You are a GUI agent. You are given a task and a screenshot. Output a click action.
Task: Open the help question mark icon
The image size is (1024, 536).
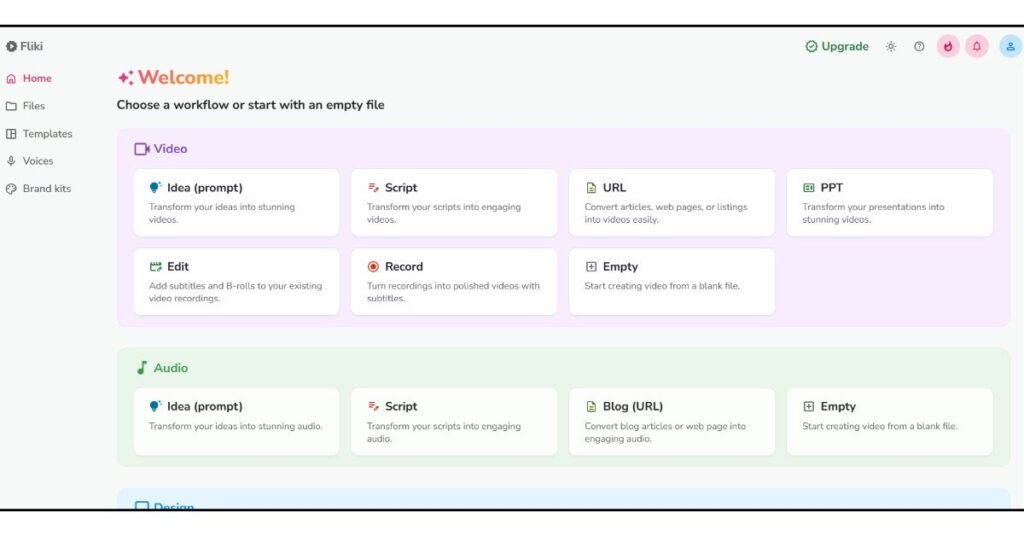point(919,47)
